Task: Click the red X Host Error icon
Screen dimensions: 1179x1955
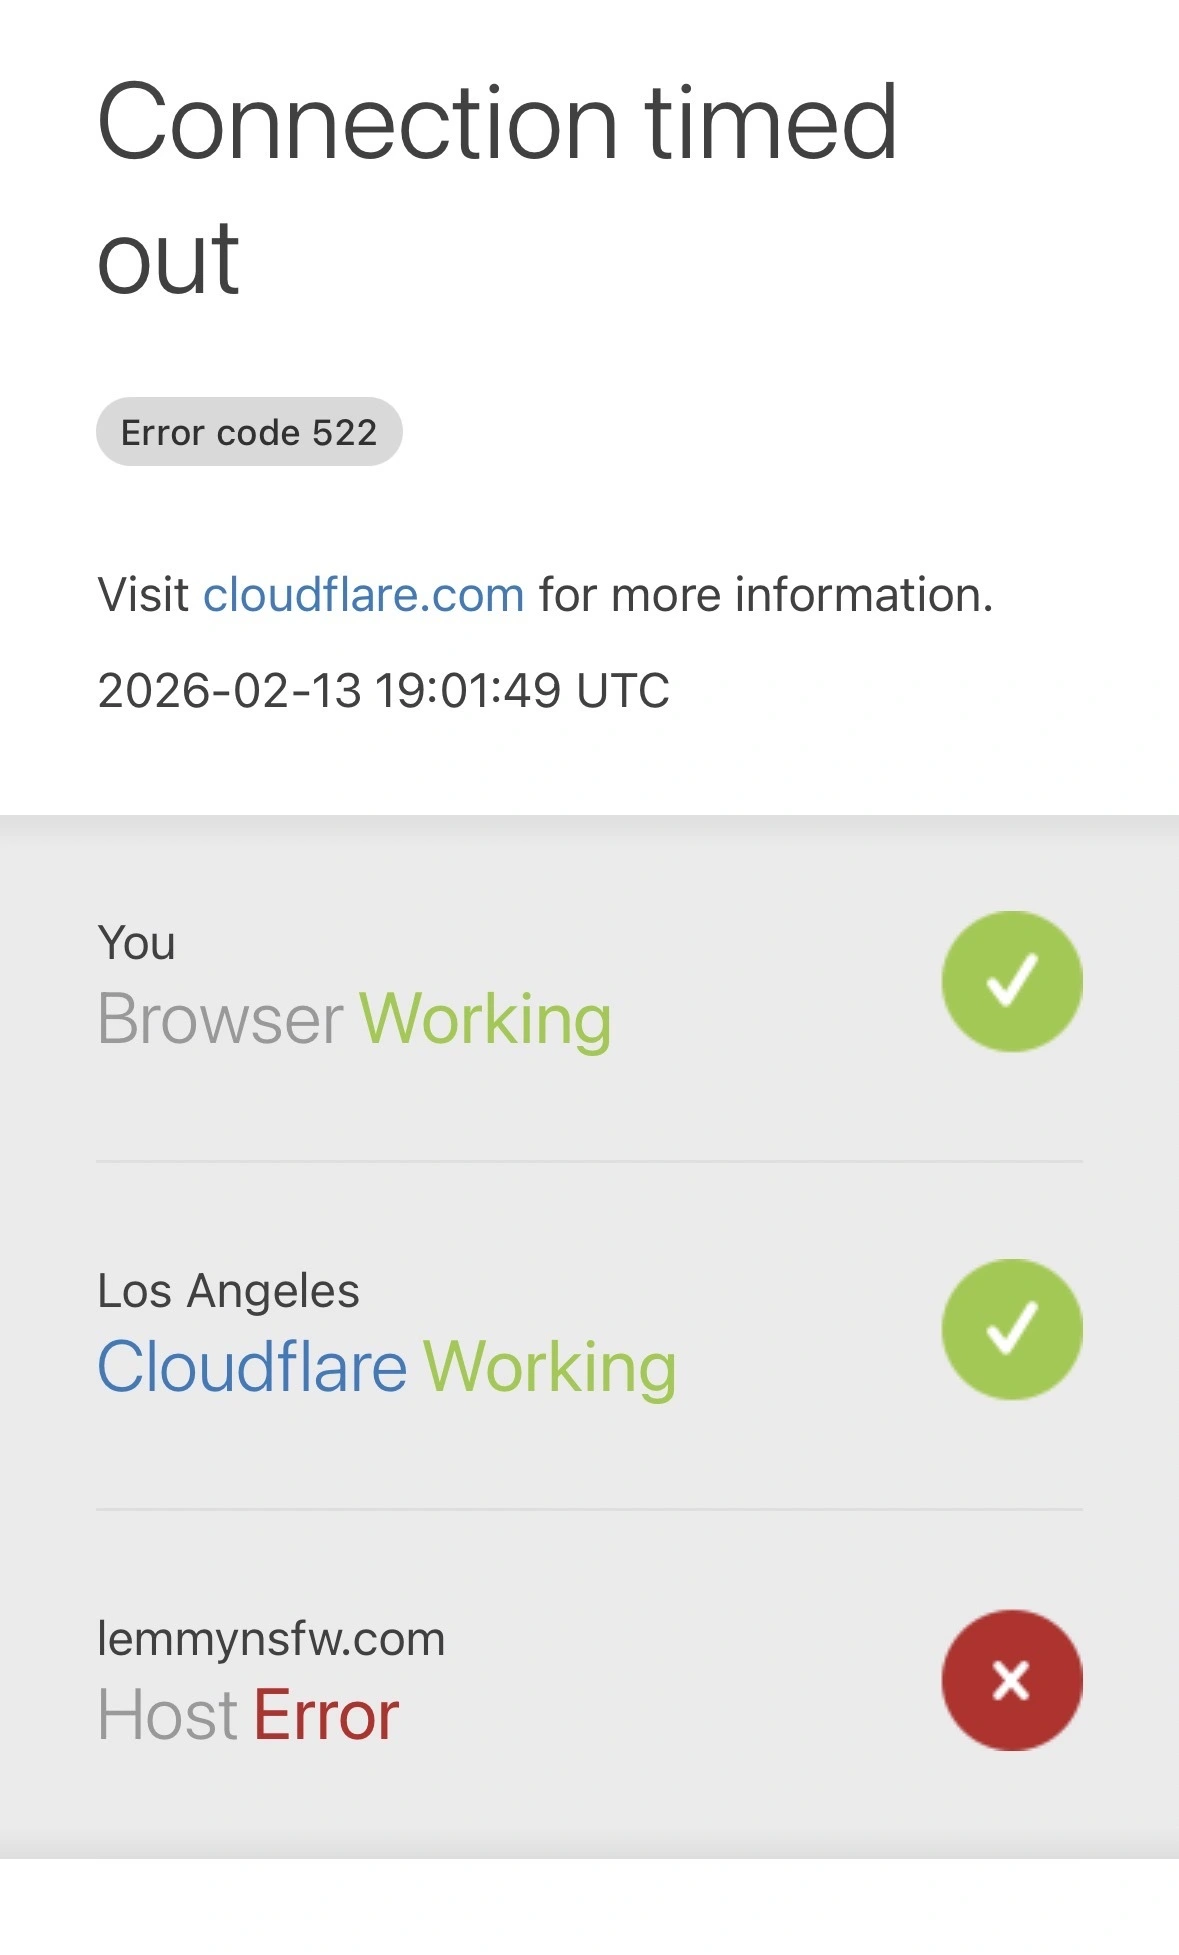Action: click(x=1011, y=1680)
